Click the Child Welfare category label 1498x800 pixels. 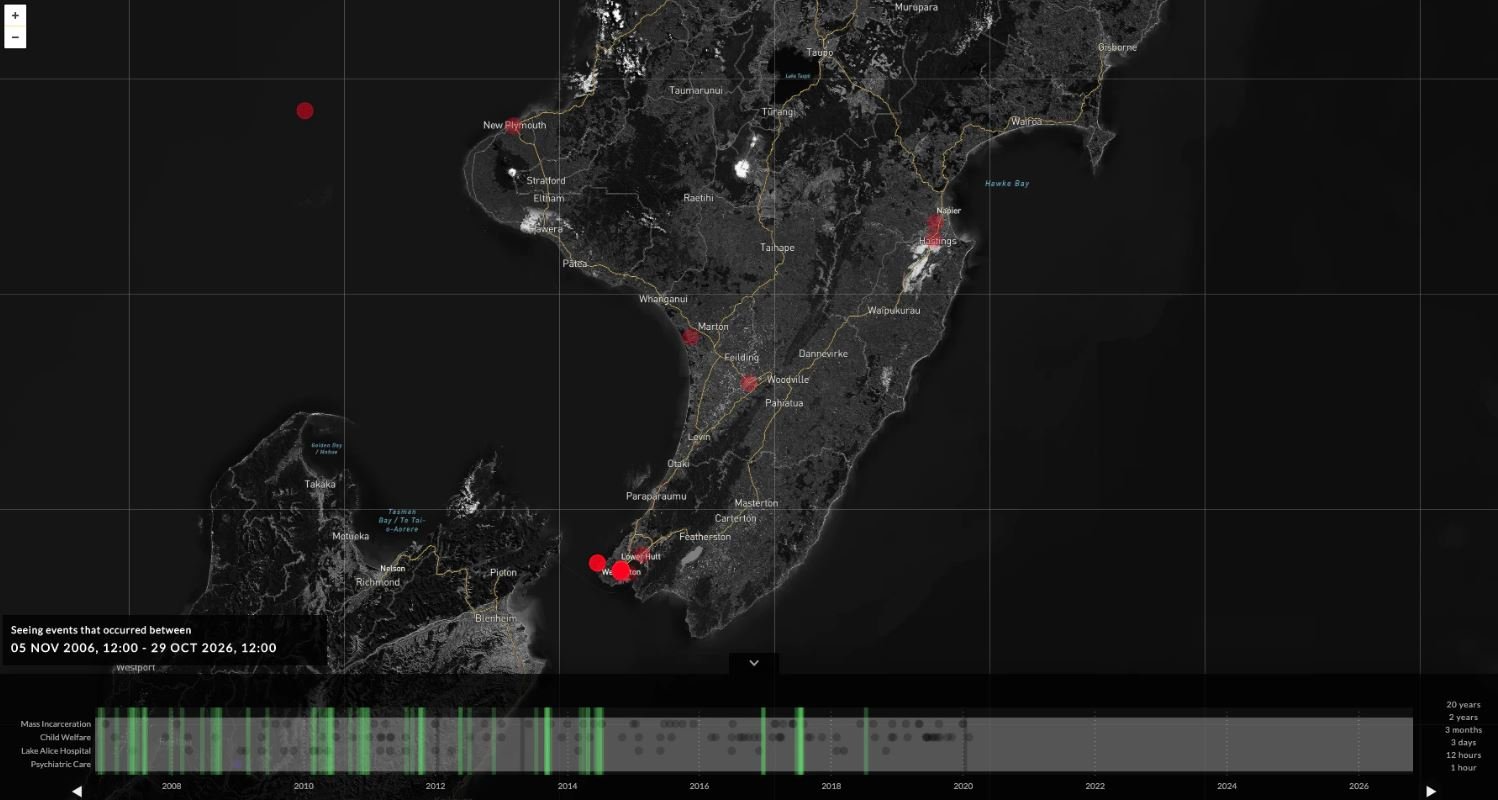pyautogui.click(x=65, y=737)
